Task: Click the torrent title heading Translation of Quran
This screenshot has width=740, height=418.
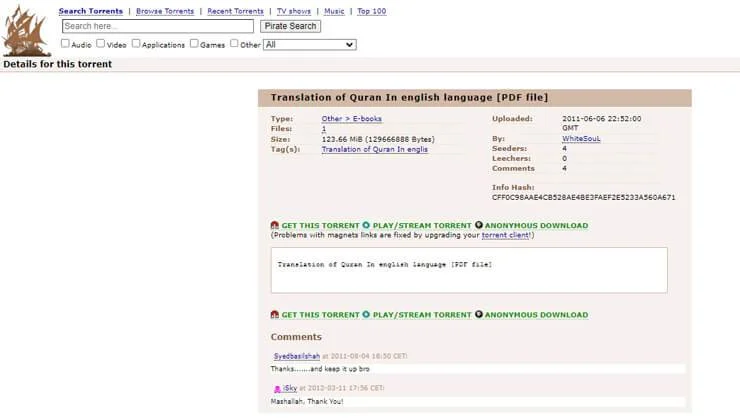Action: click(x=409, y=98)
